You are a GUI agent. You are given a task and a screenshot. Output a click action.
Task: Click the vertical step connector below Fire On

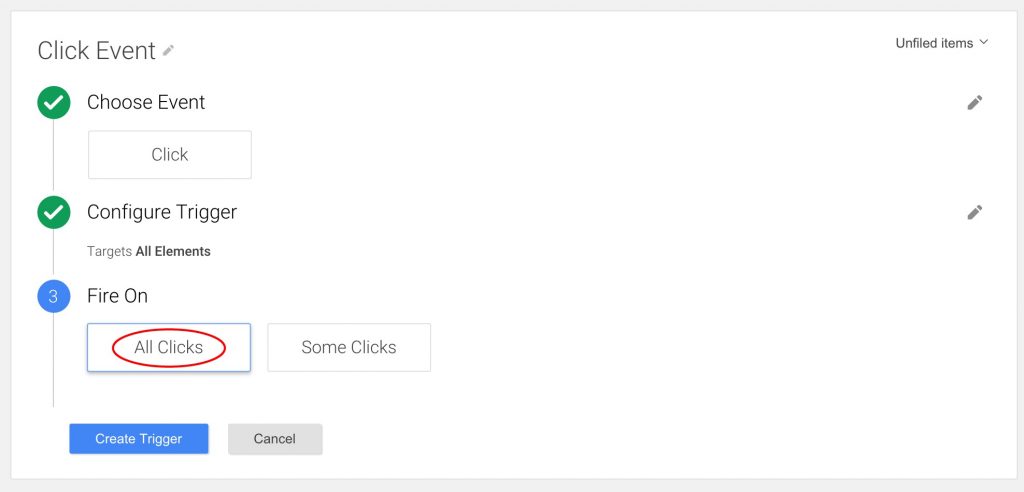(x=54, y=360)
